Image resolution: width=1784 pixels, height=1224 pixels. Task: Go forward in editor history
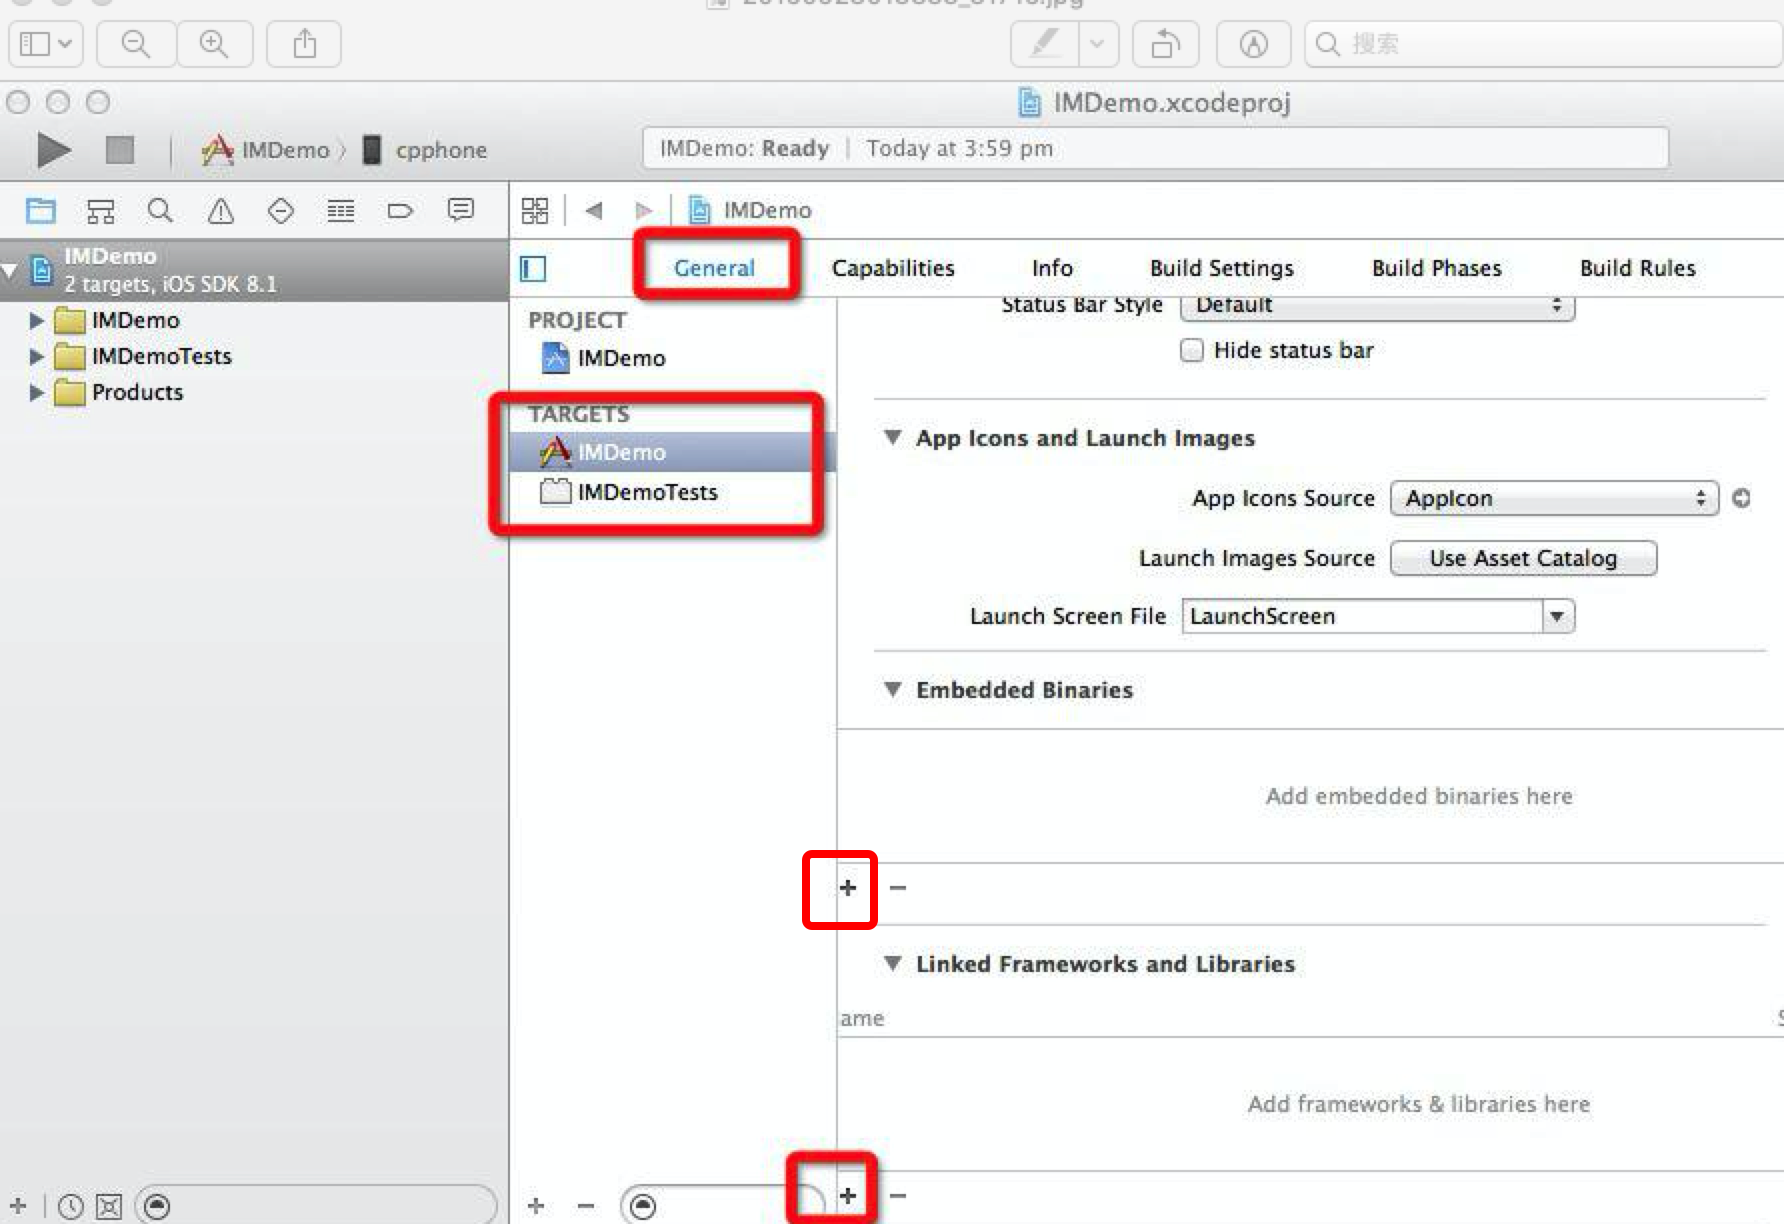click(643, 210)
